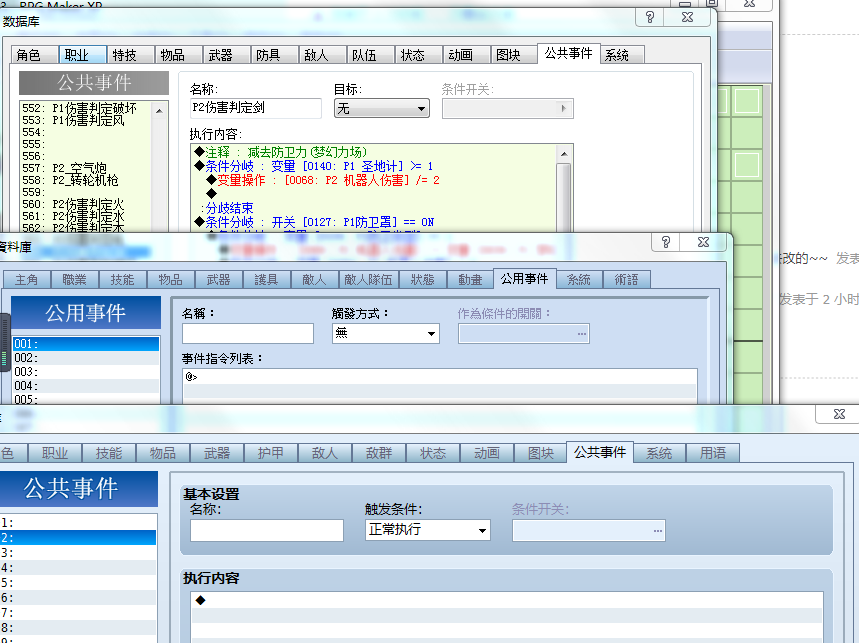Click empty 名称 field under 基本设置
Viewport: 859px width, 643px height.
point(267,530)
